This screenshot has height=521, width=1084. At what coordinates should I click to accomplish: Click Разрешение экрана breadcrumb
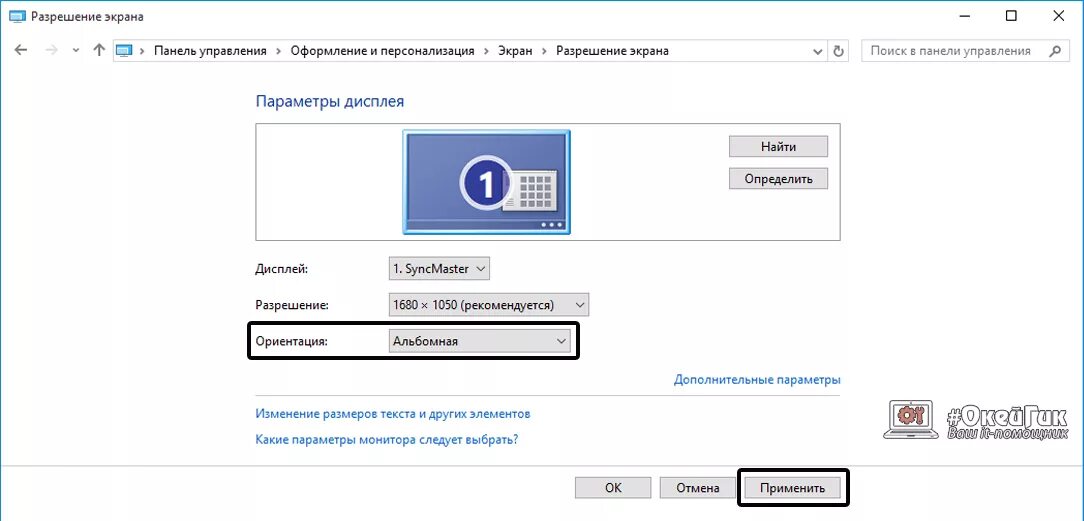613,50
